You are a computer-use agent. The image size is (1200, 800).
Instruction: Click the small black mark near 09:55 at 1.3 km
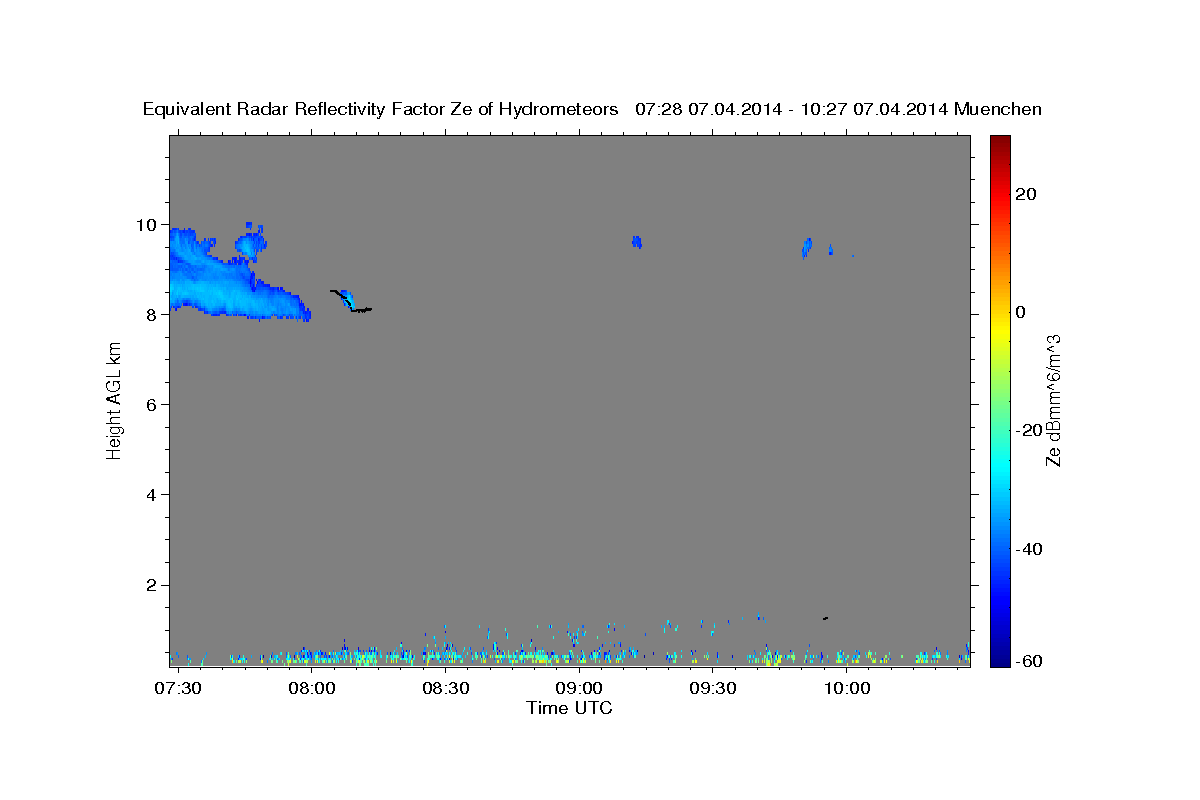click(825, 618)
